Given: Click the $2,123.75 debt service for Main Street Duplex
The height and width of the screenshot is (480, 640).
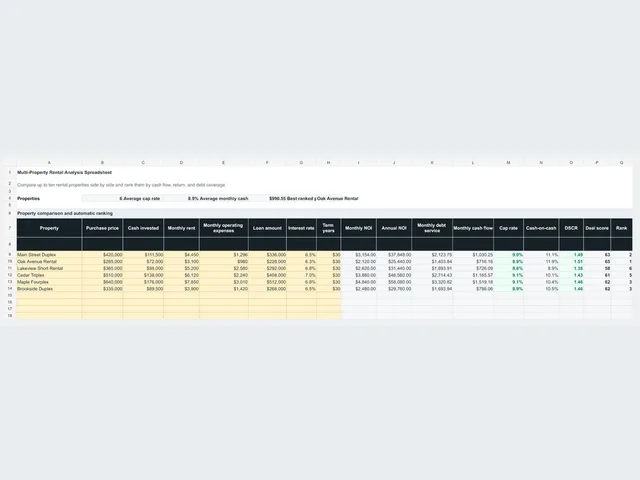Looking at the screenshot, I should click(432, 255).
